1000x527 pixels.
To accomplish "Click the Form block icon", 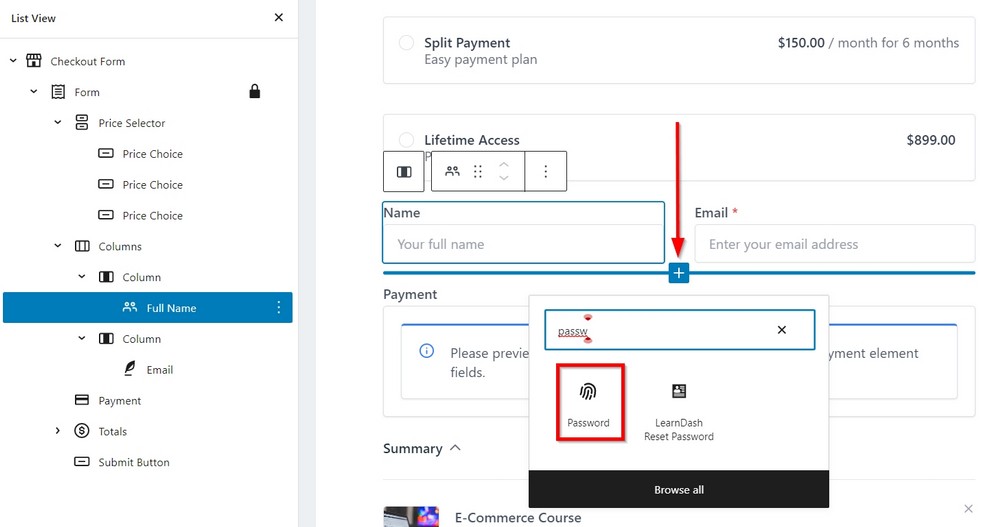I will coord(58,92).
